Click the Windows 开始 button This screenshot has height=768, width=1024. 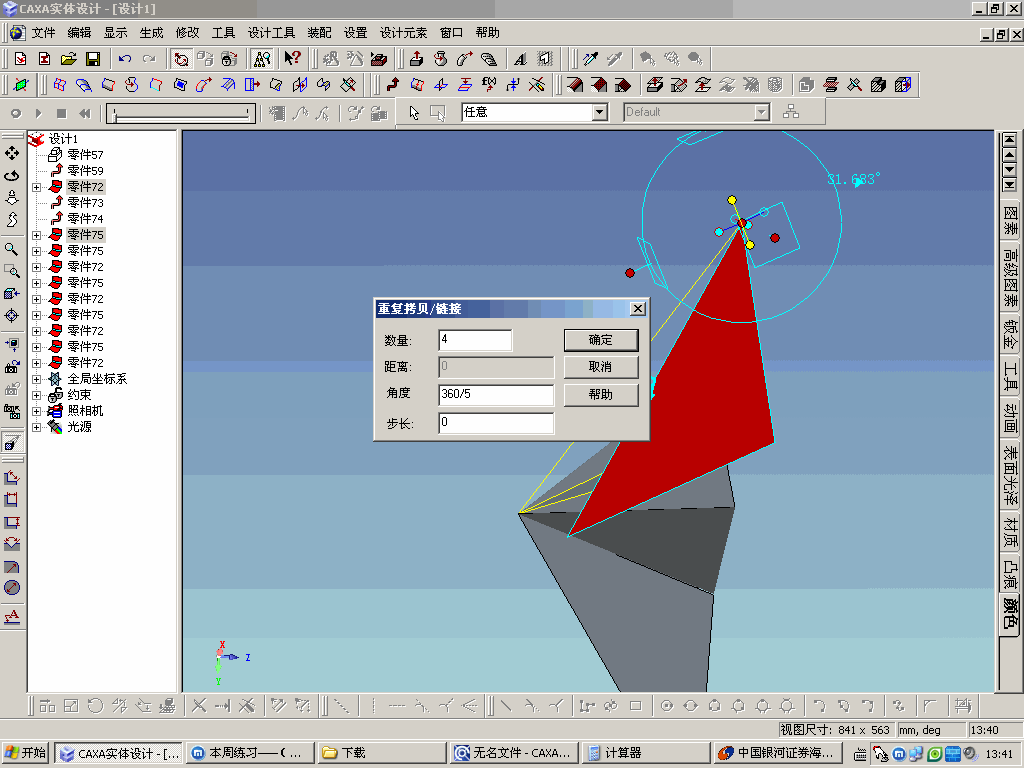click(x=26, y=753)
